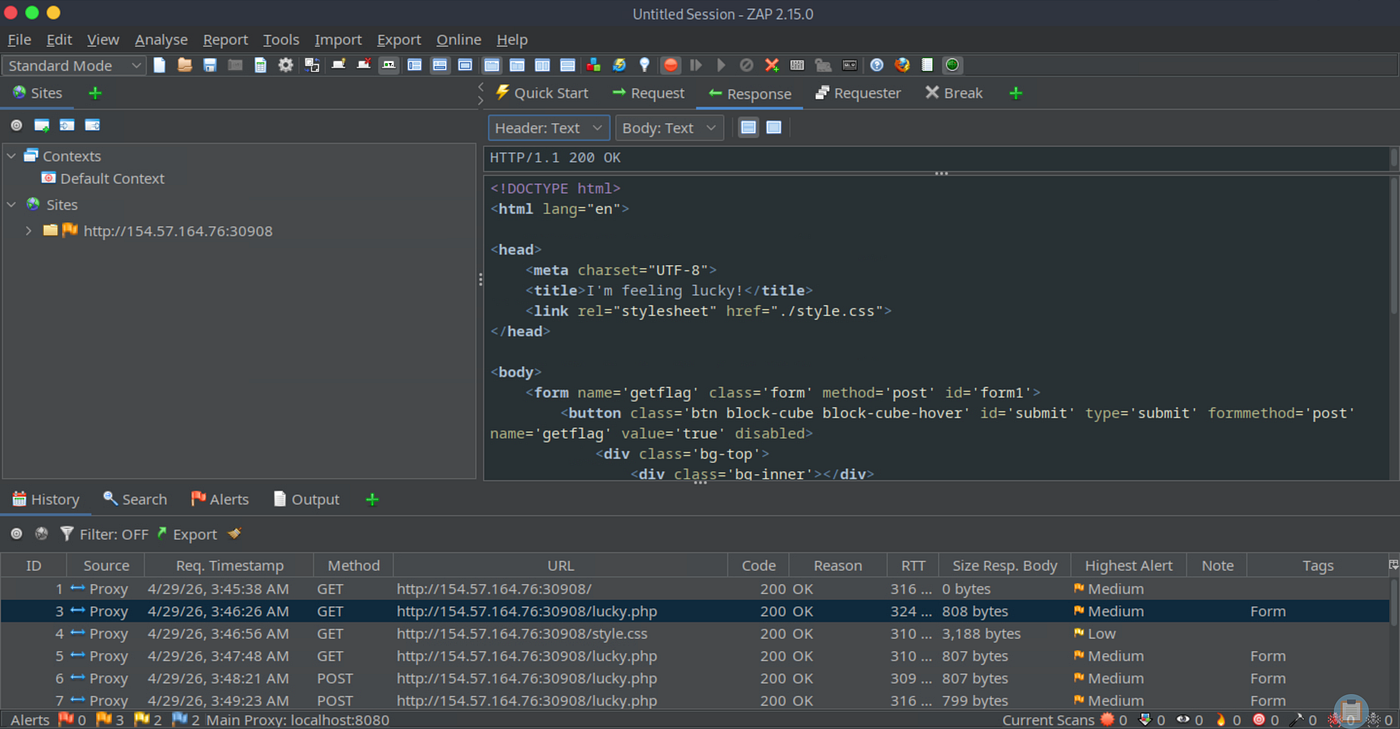Open the Standard Mode dropdown
Viewport: 1400px width, 729px height.
pyautogui.click(x=75, y=65)
